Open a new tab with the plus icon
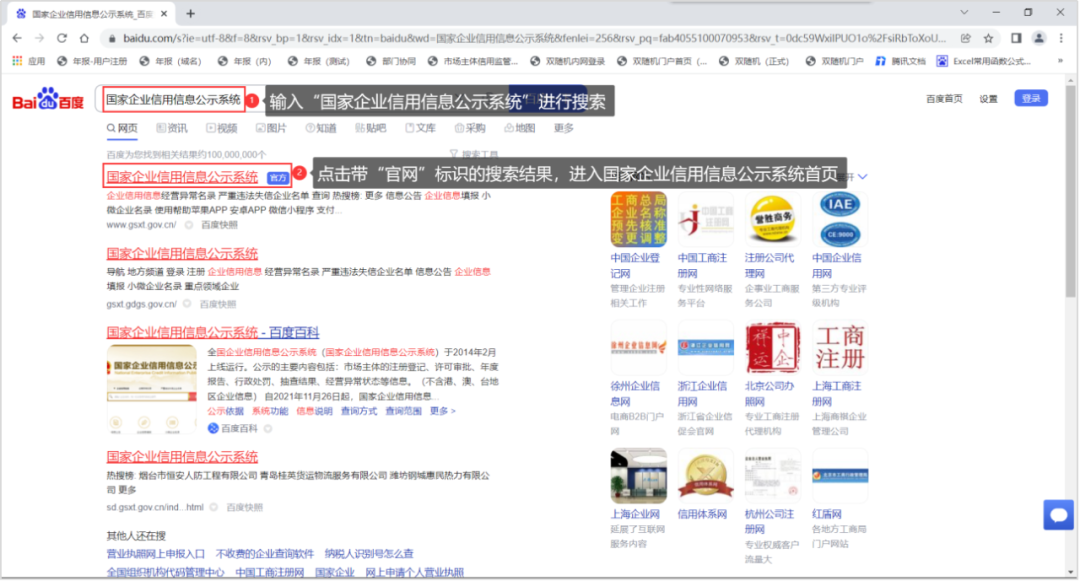Viewport: 1080px width, 581px height. point(190,13)
